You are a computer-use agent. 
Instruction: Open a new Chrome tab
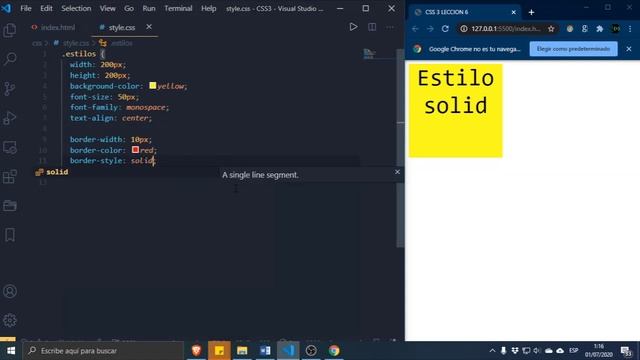tap(531, 12)
